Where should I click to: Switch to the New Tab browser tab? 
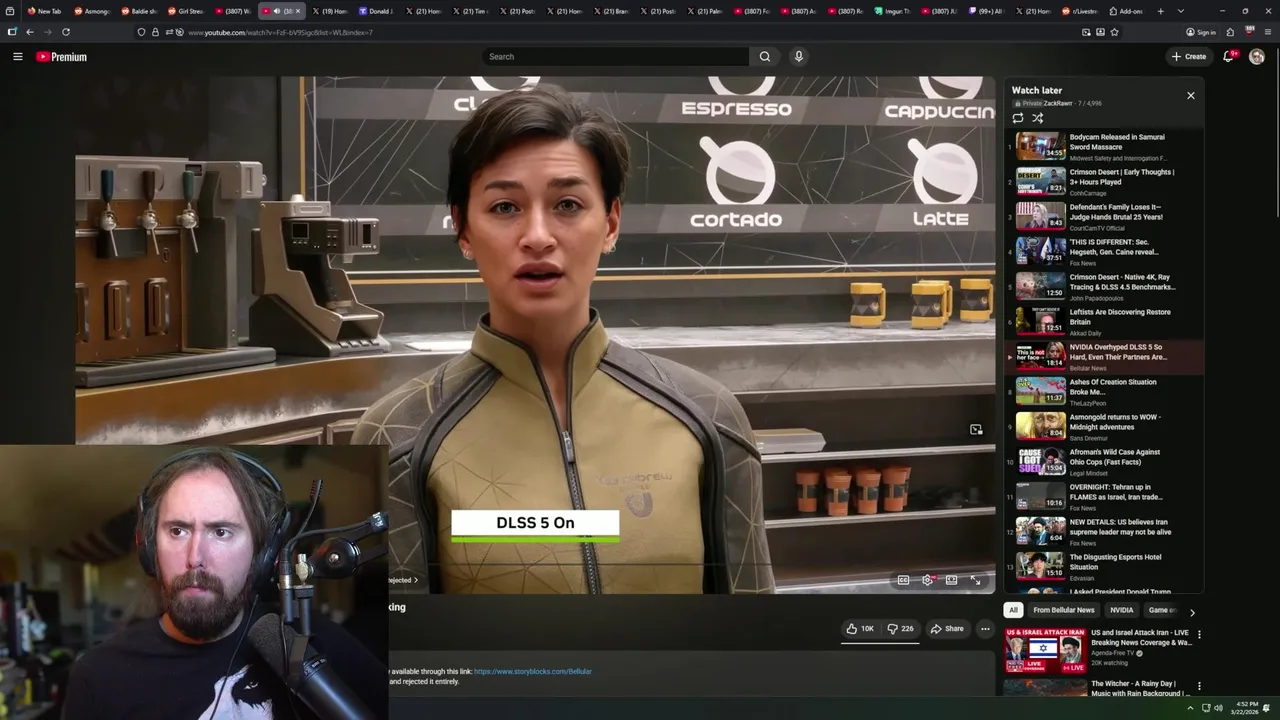click(44, 11)
